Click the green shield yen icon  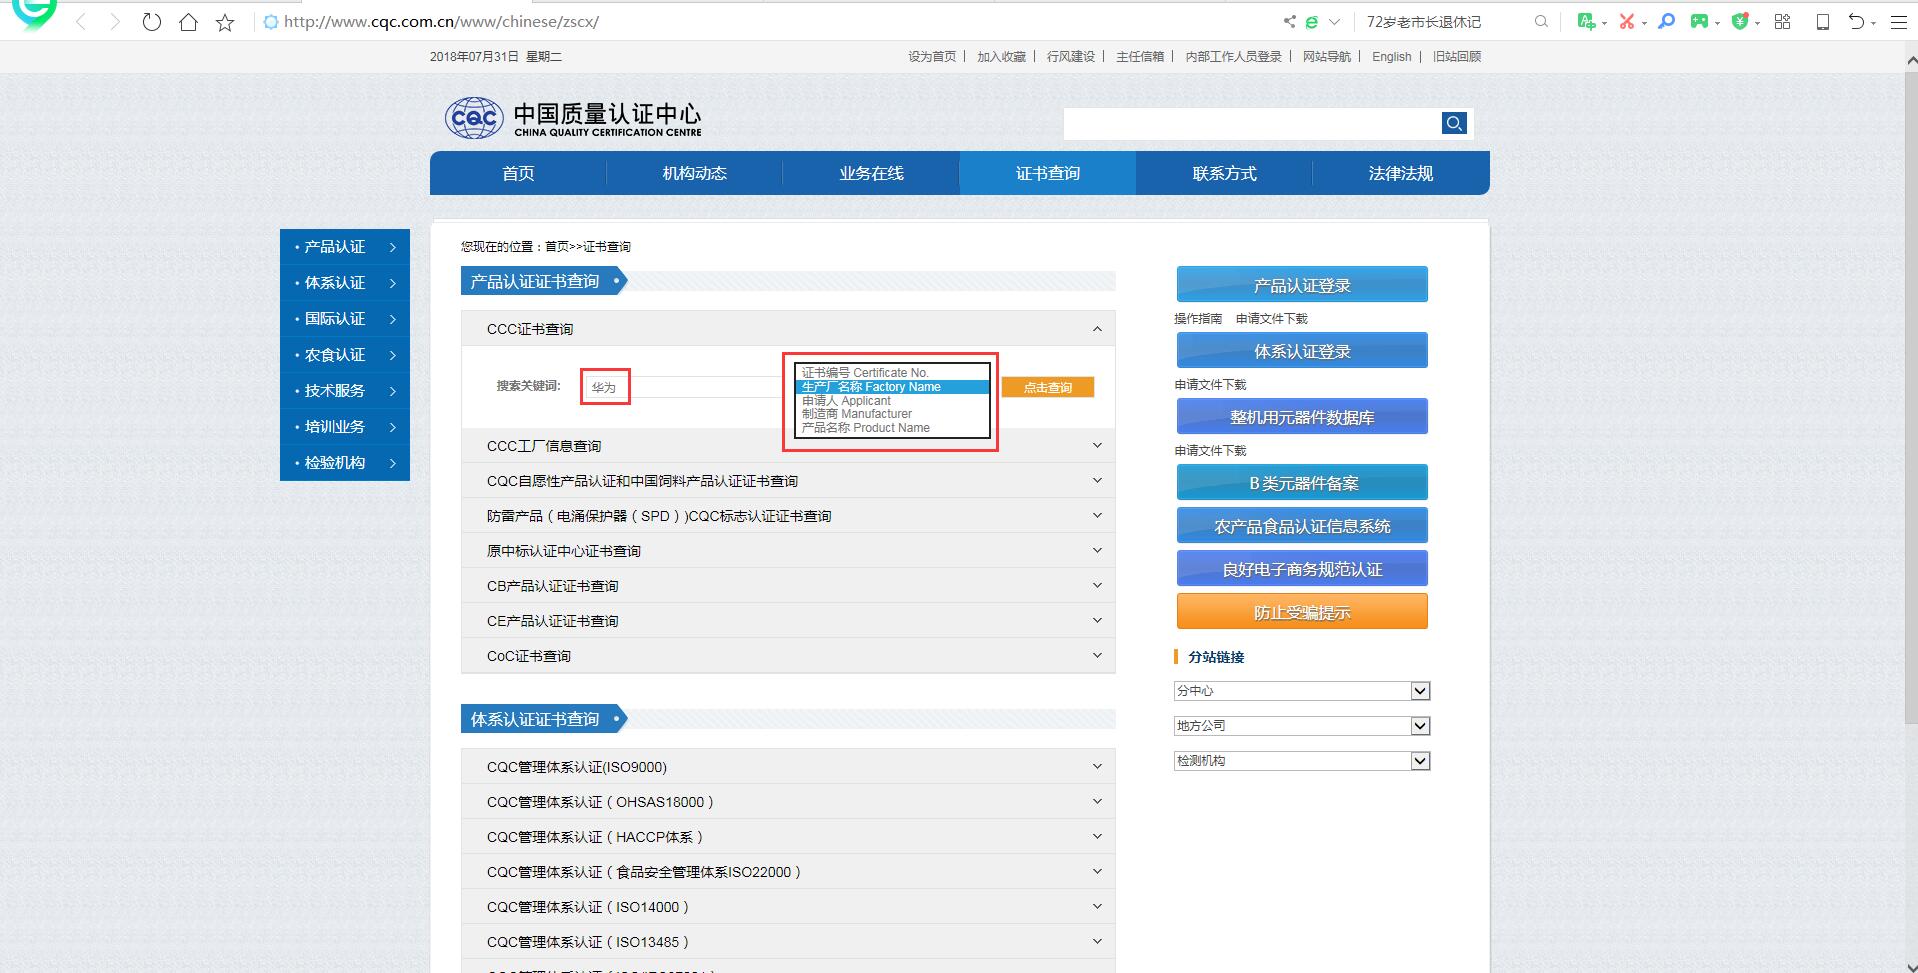click(x=1741, y=21)
